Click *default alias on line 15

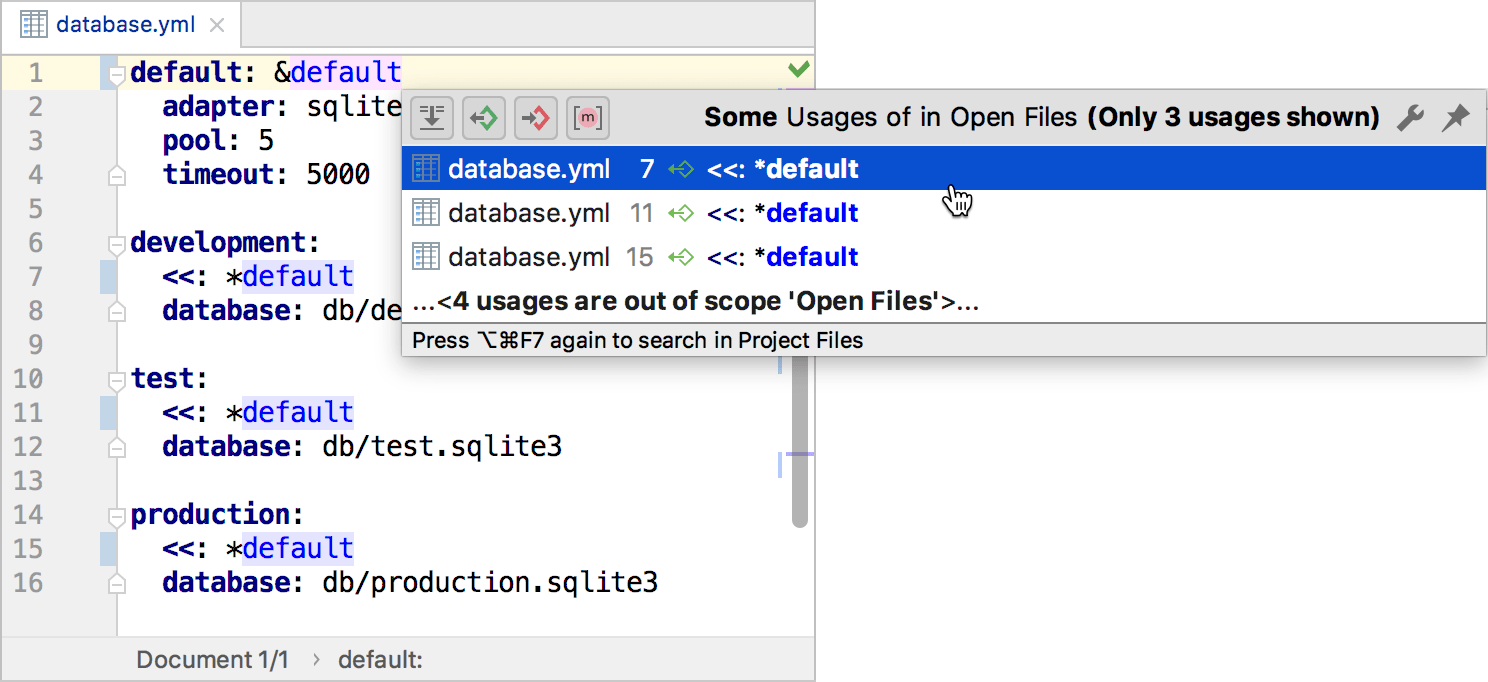pyautogui.click(x=290, y=549)
